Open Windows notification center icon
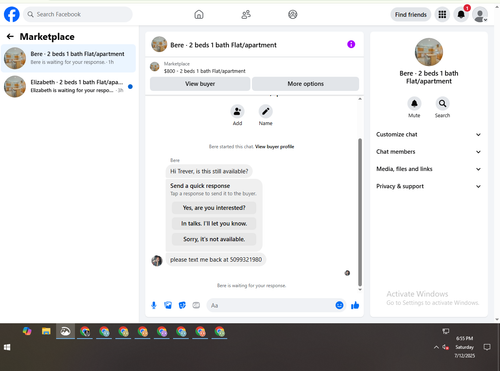The width and height of the screenshot is (500, 371). click(487, 347)
